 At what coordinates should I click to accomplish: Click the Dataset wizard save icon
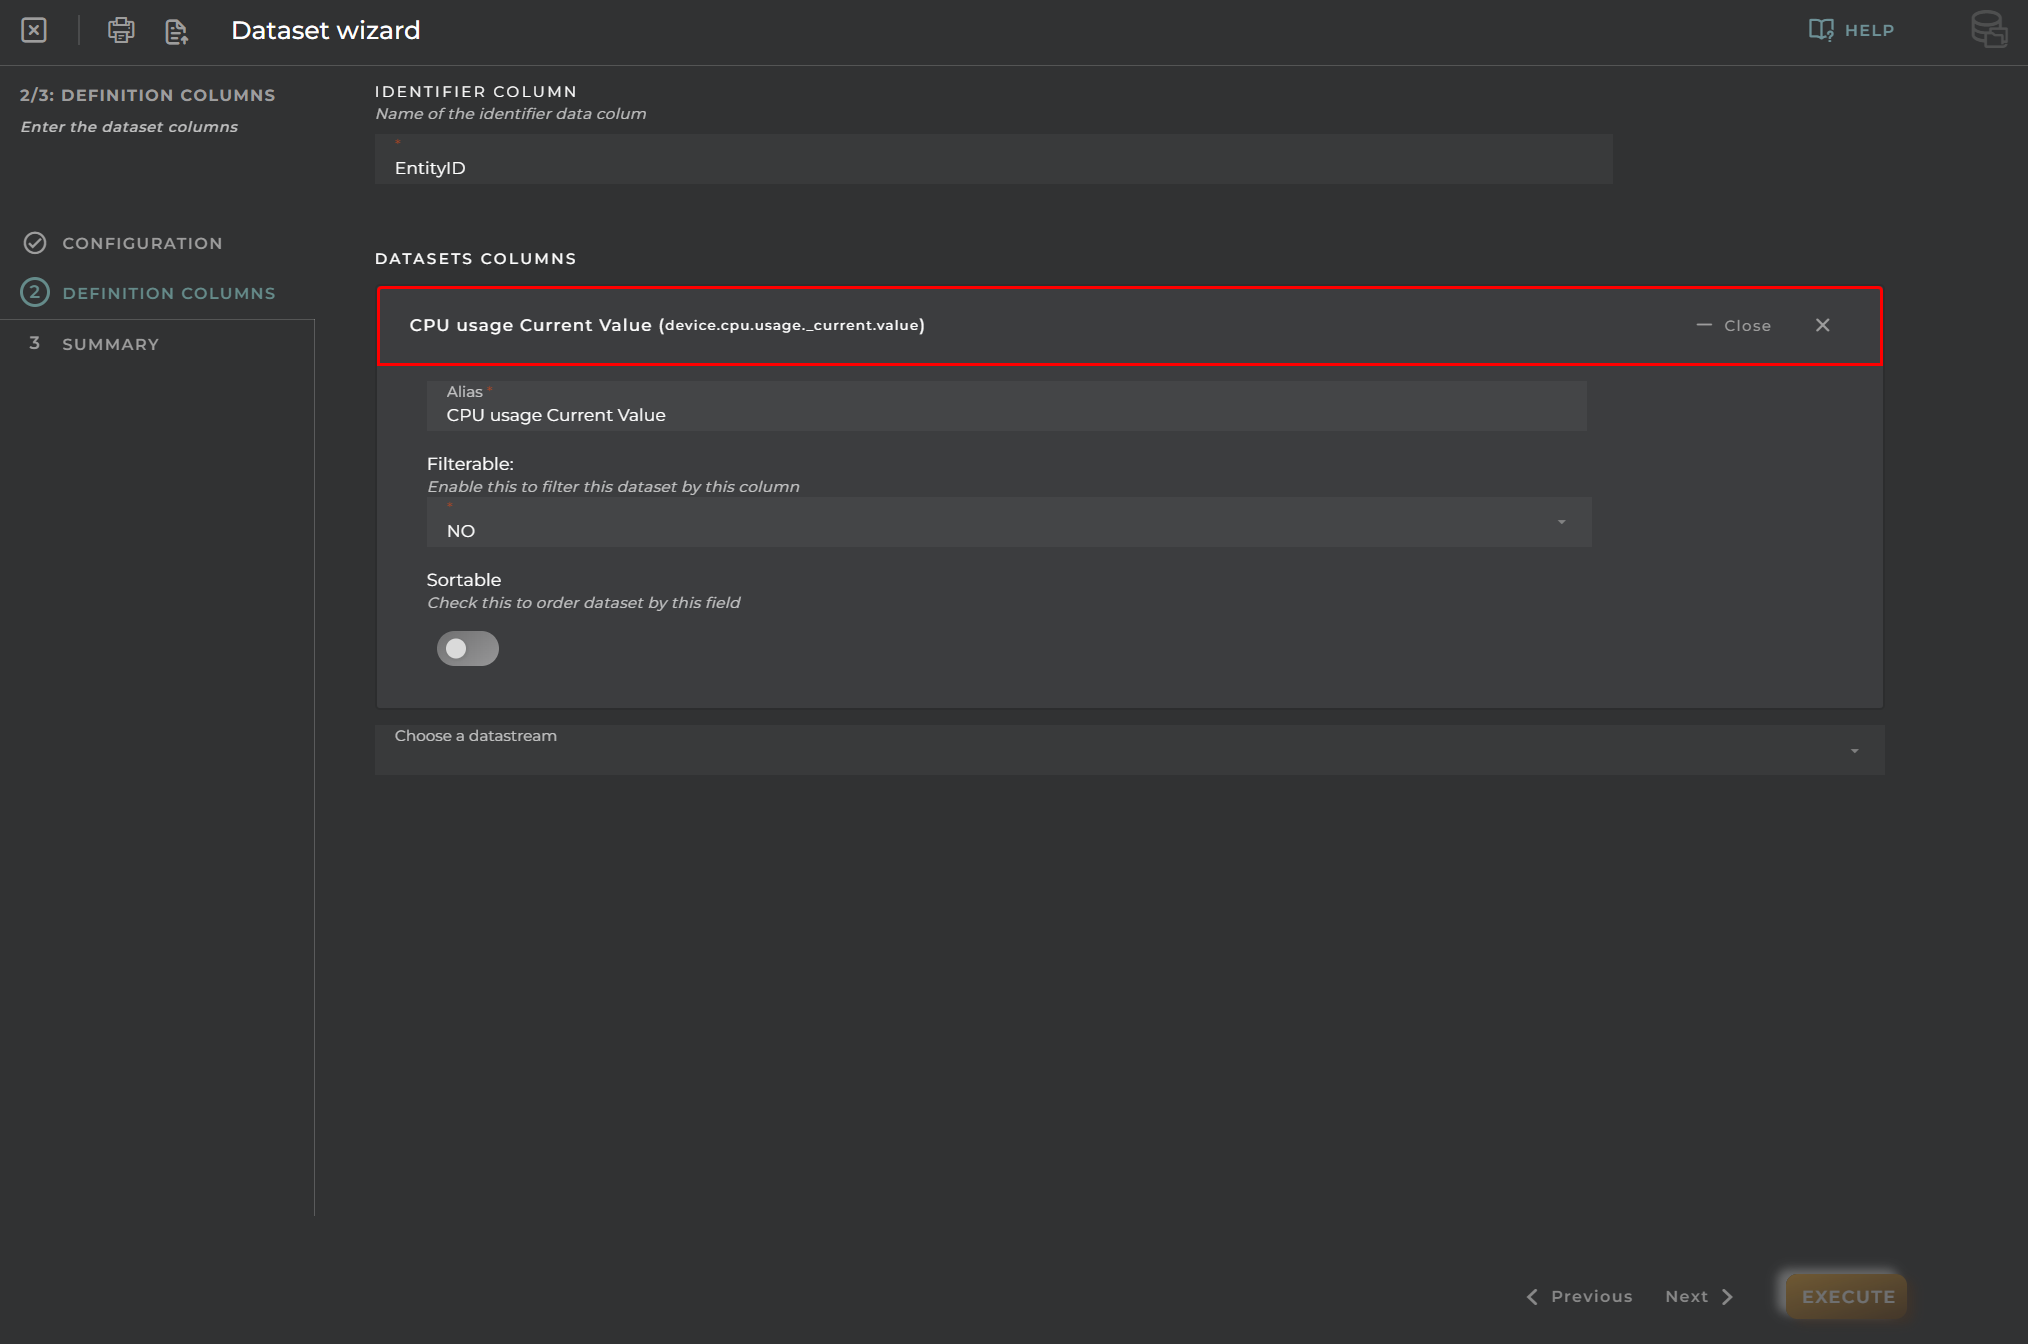pyautogui.click(x=177, y=30)
